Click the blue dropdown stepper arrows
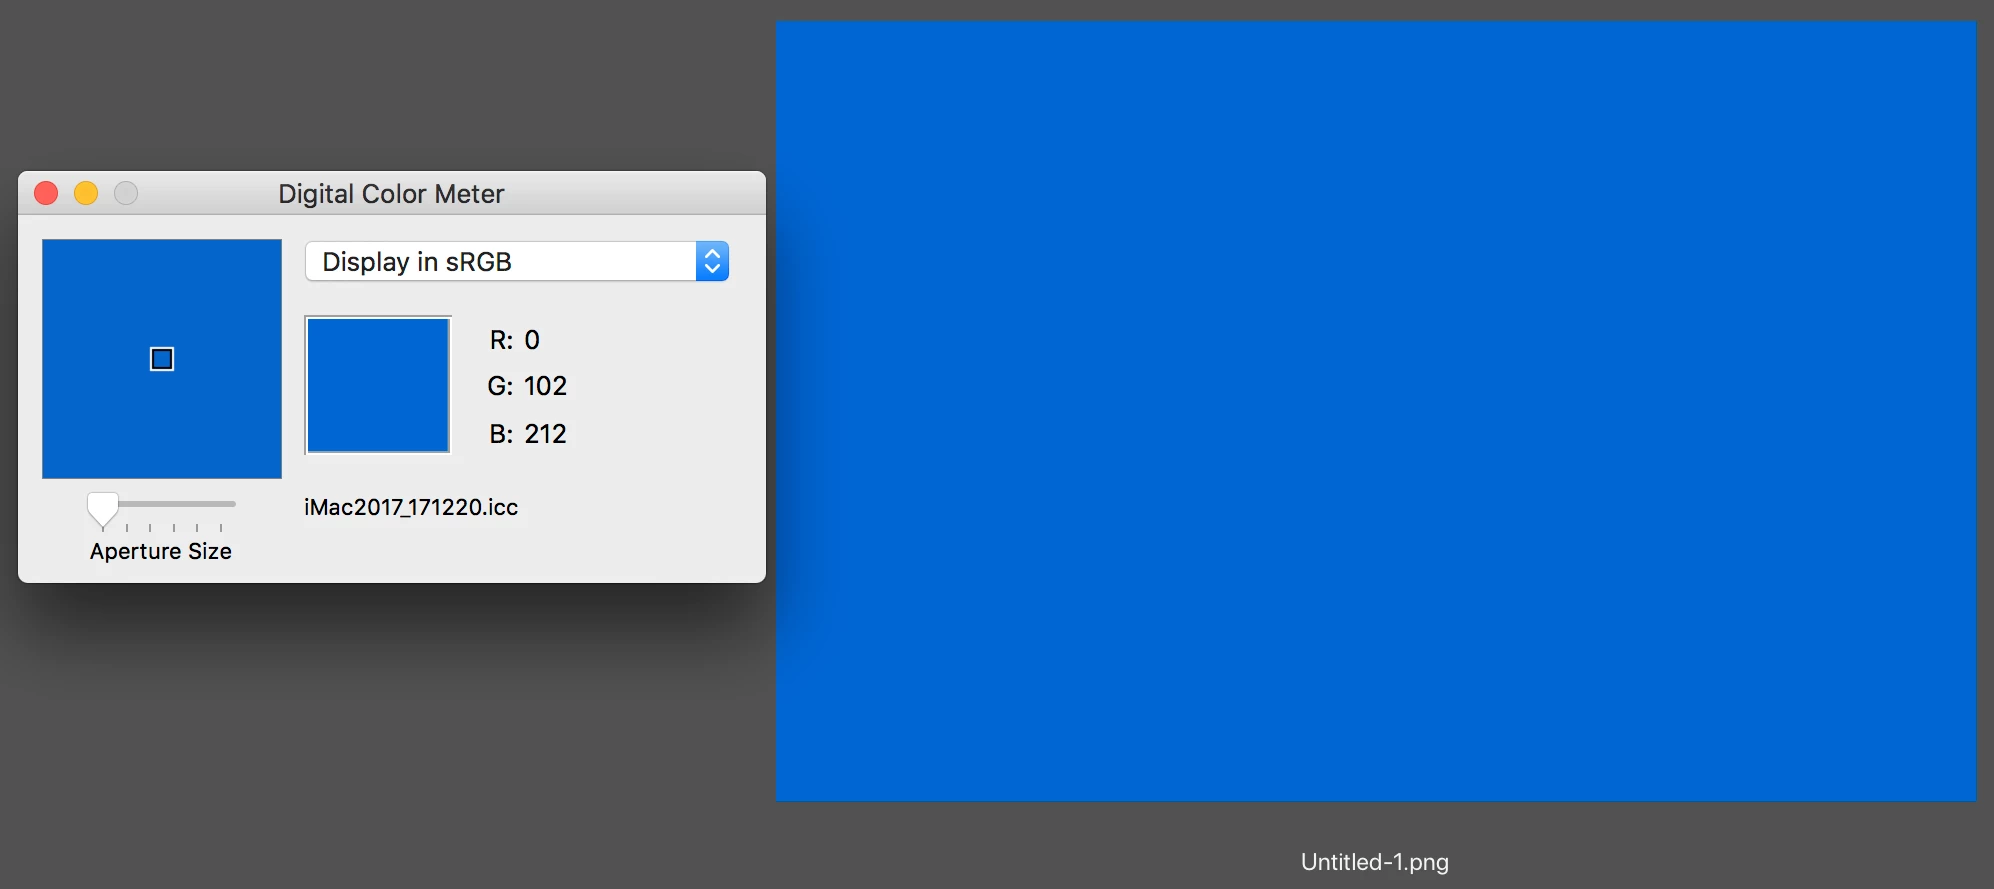1994x889 pixels. point(712,262)
